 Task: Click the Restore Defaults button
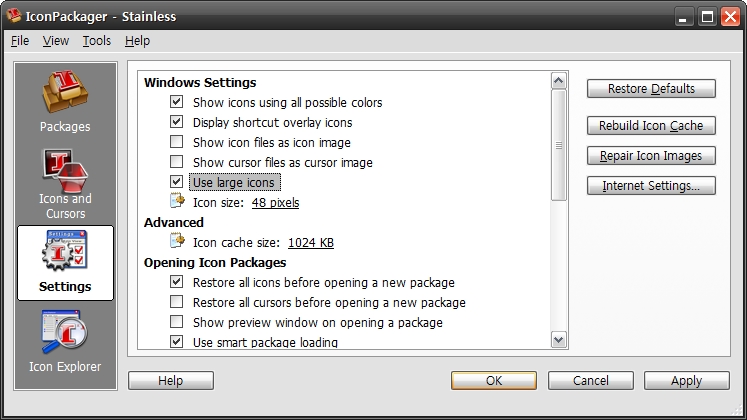651,89
